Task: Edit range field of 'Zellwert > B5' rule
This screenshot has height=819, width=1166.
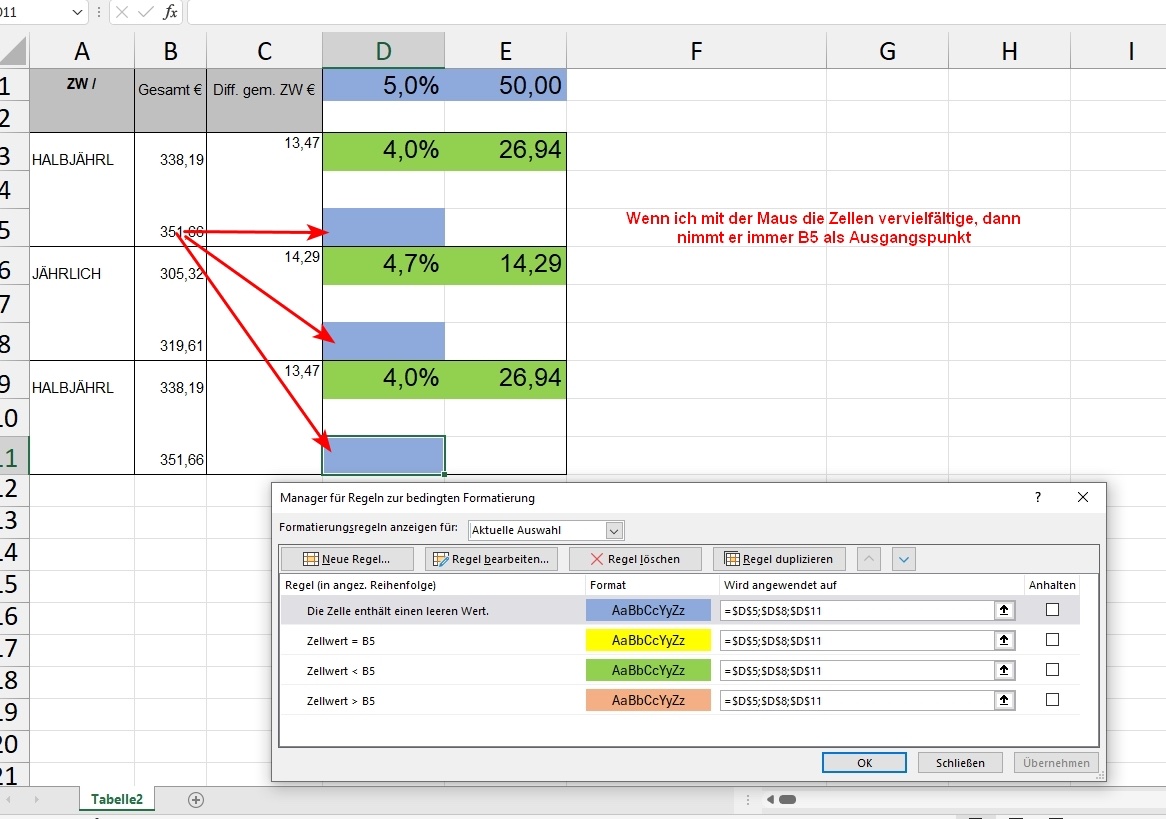Action: [857, 701]
